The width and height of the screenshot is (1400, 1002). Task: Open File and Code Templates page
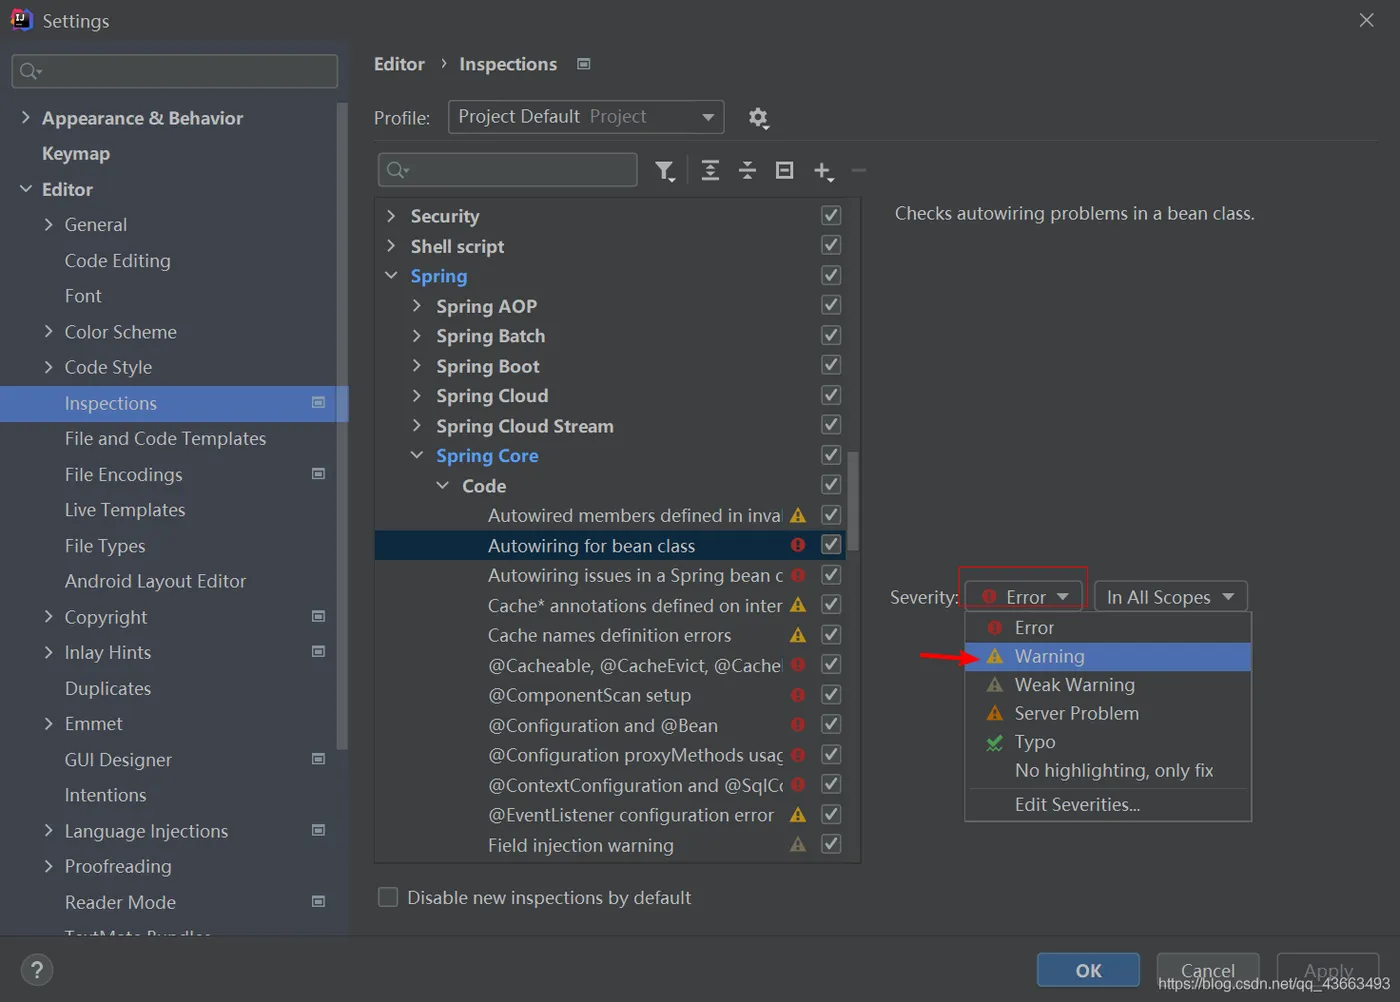pos(165,438)
